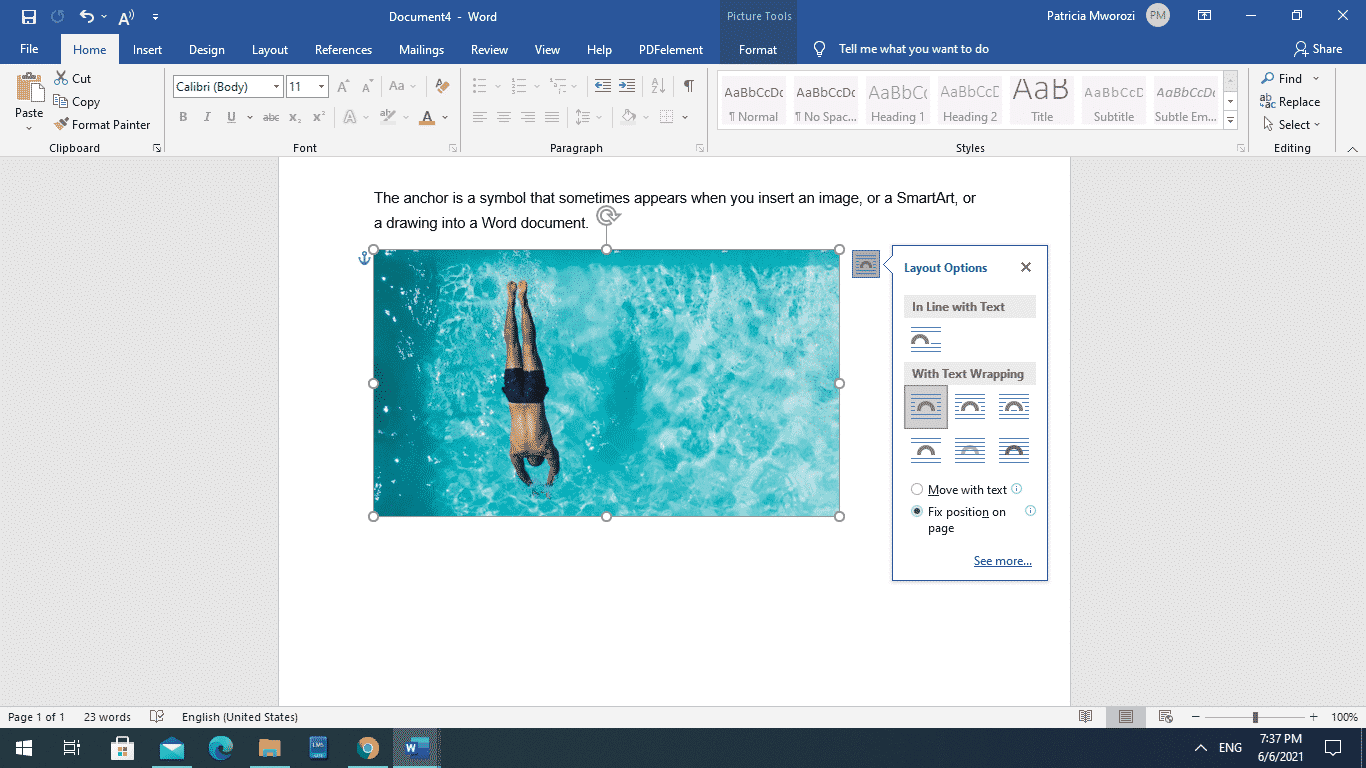Switch to the References tab
This screenshot has height=768, width=1366.
(x=343, y=48)
